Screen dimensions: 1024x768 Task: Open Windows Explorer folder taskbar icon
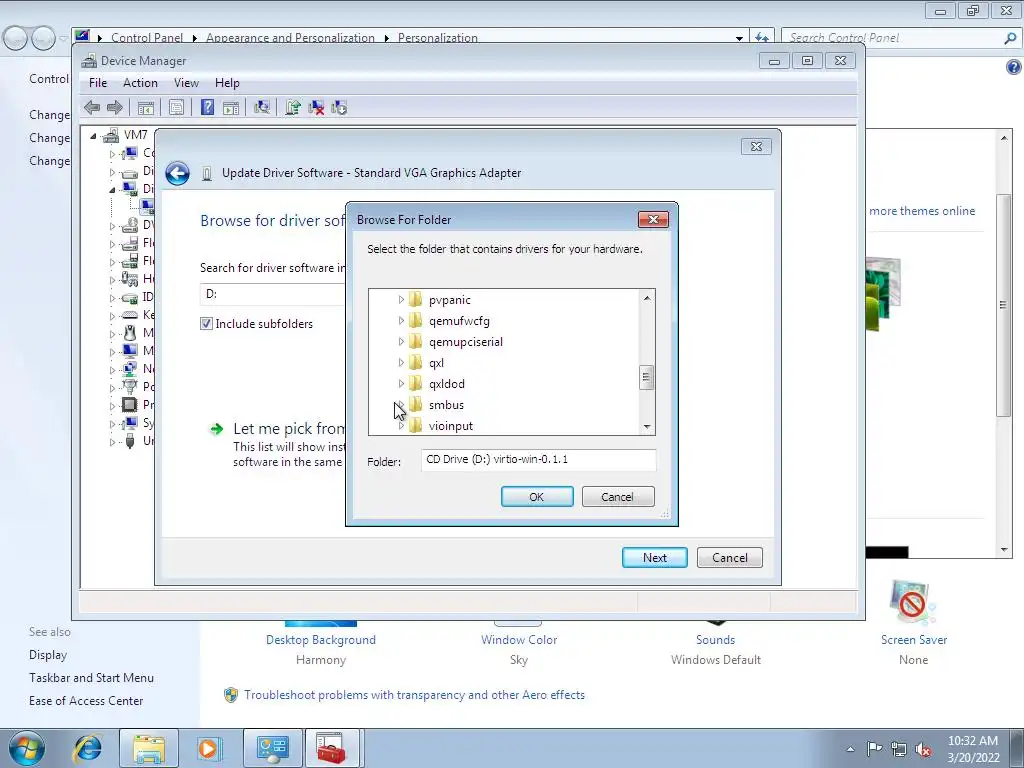(x=149, y=748)
